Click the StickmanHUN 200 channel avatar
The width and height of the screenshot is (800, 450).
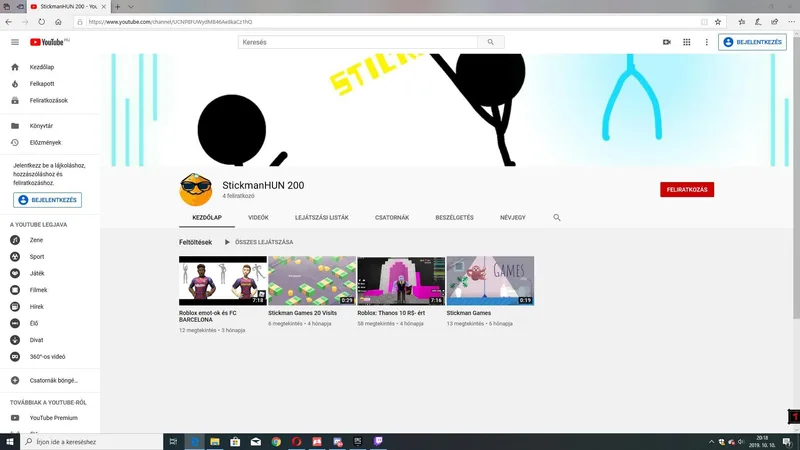pyautogui.click(x=196, y=189)
